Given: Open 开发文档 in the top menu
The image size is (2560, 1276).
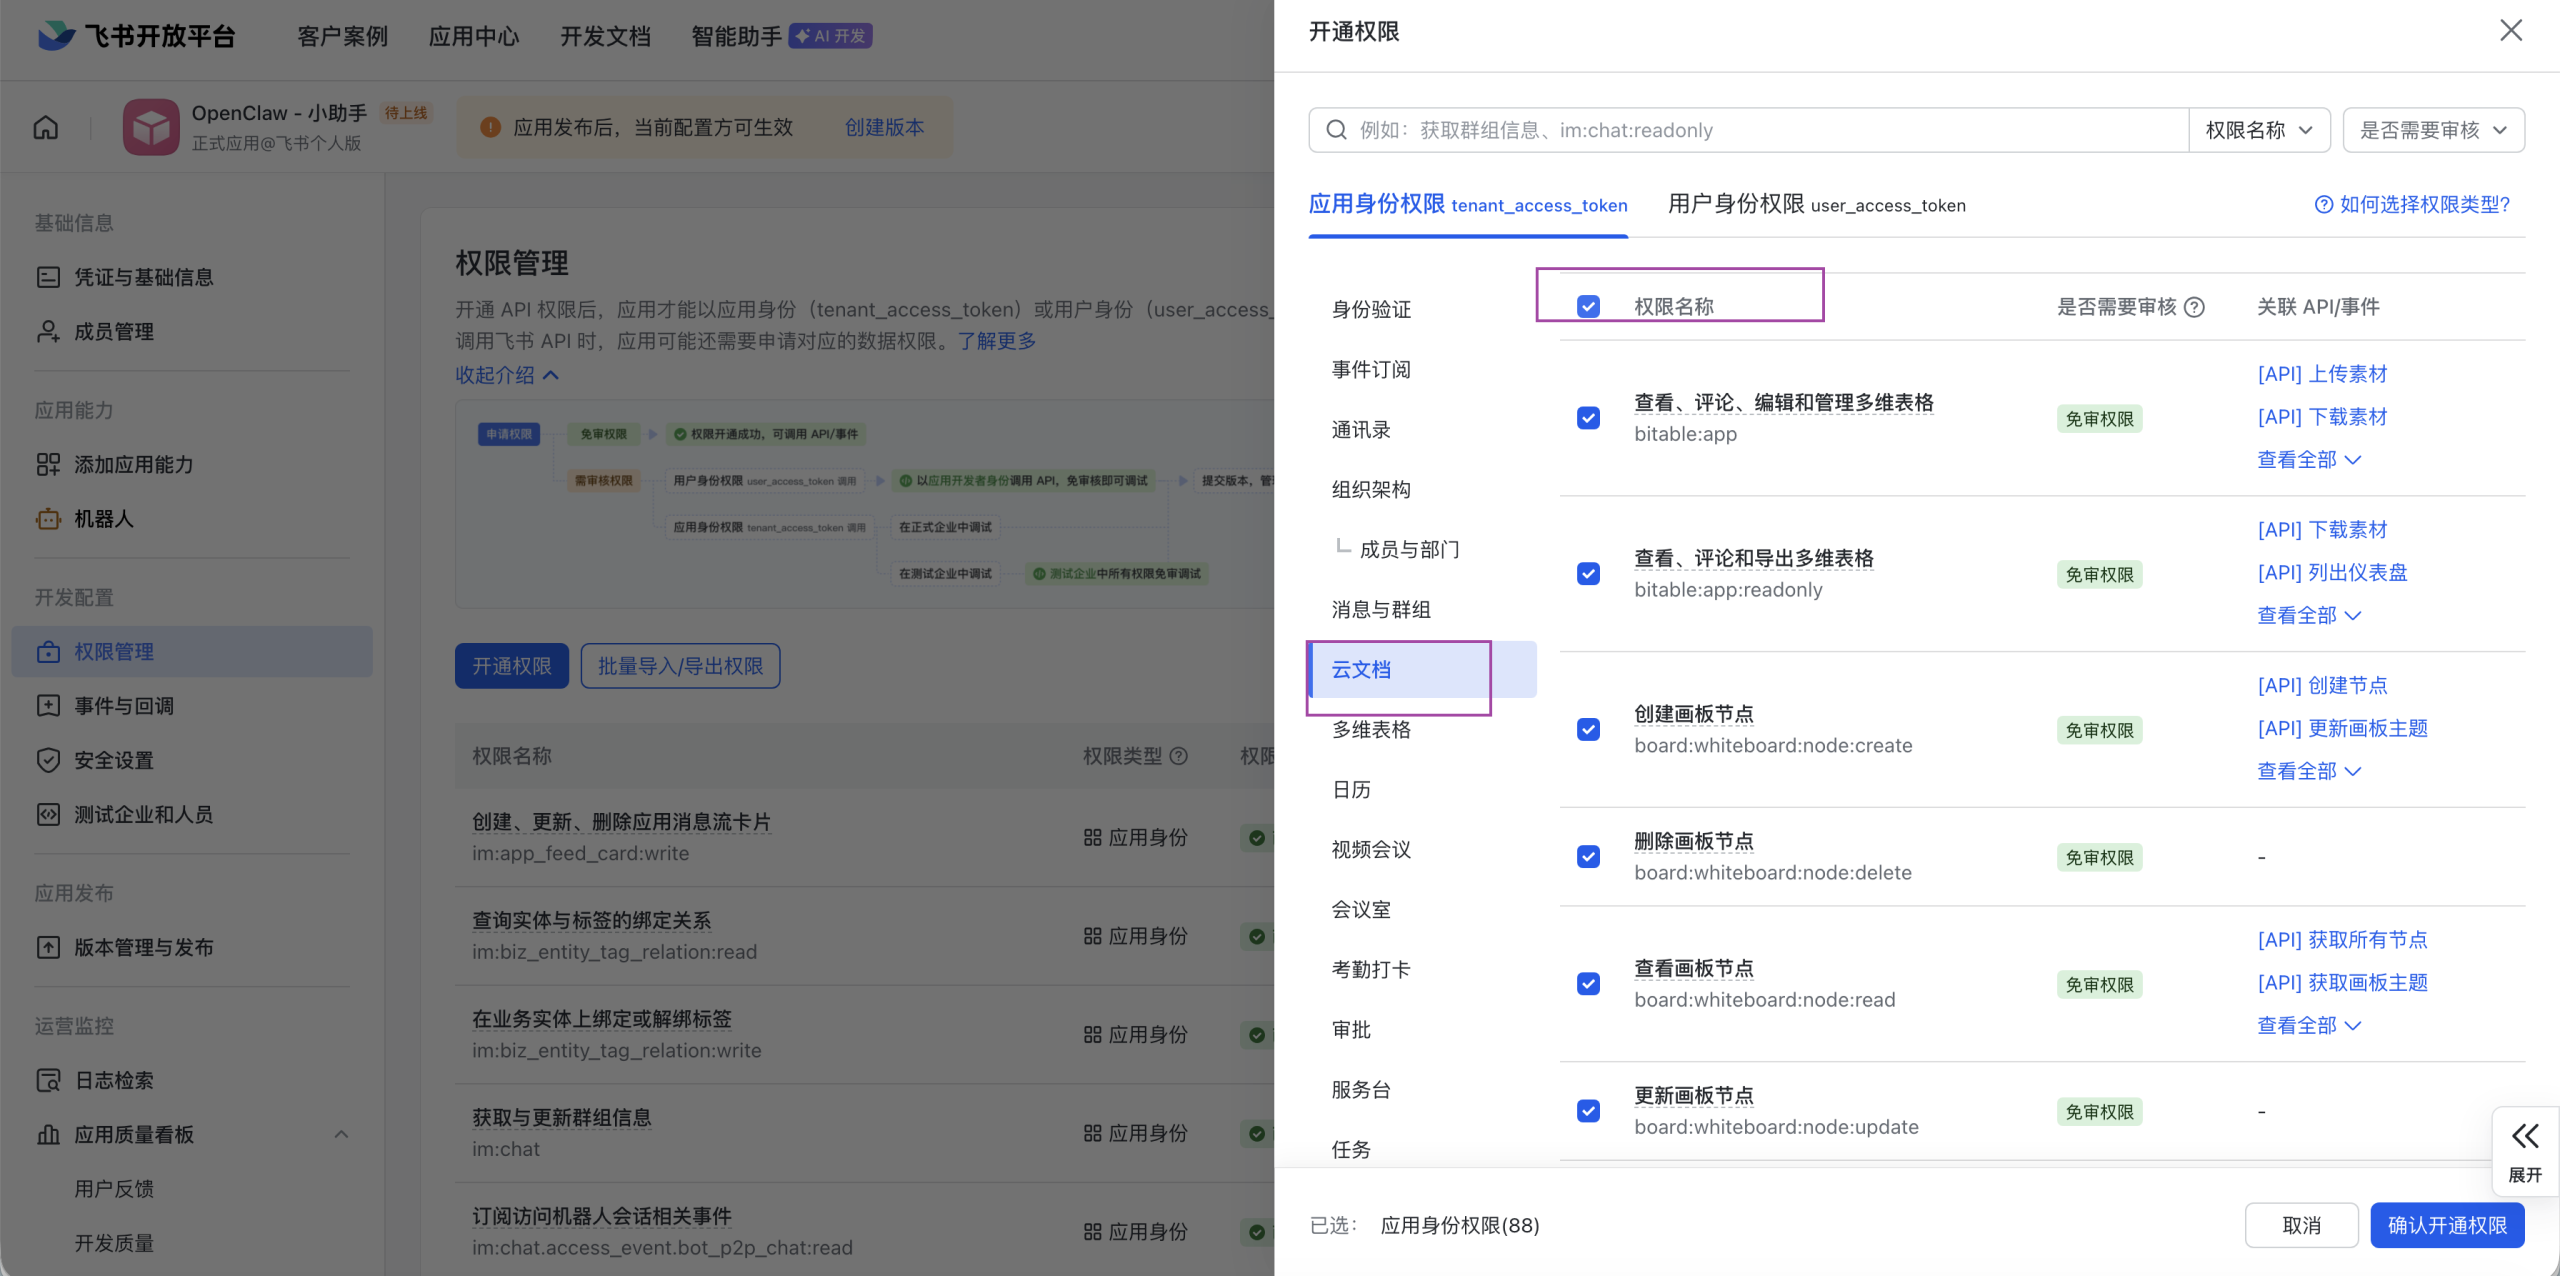Looking at the screenshot, I should (x=604, y=36).
